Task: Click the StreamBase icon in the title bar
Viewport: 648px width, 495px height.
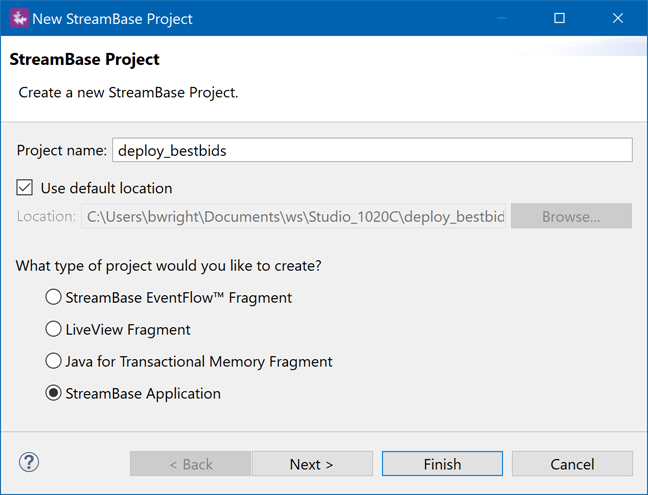Action: [x=17, y=18]
